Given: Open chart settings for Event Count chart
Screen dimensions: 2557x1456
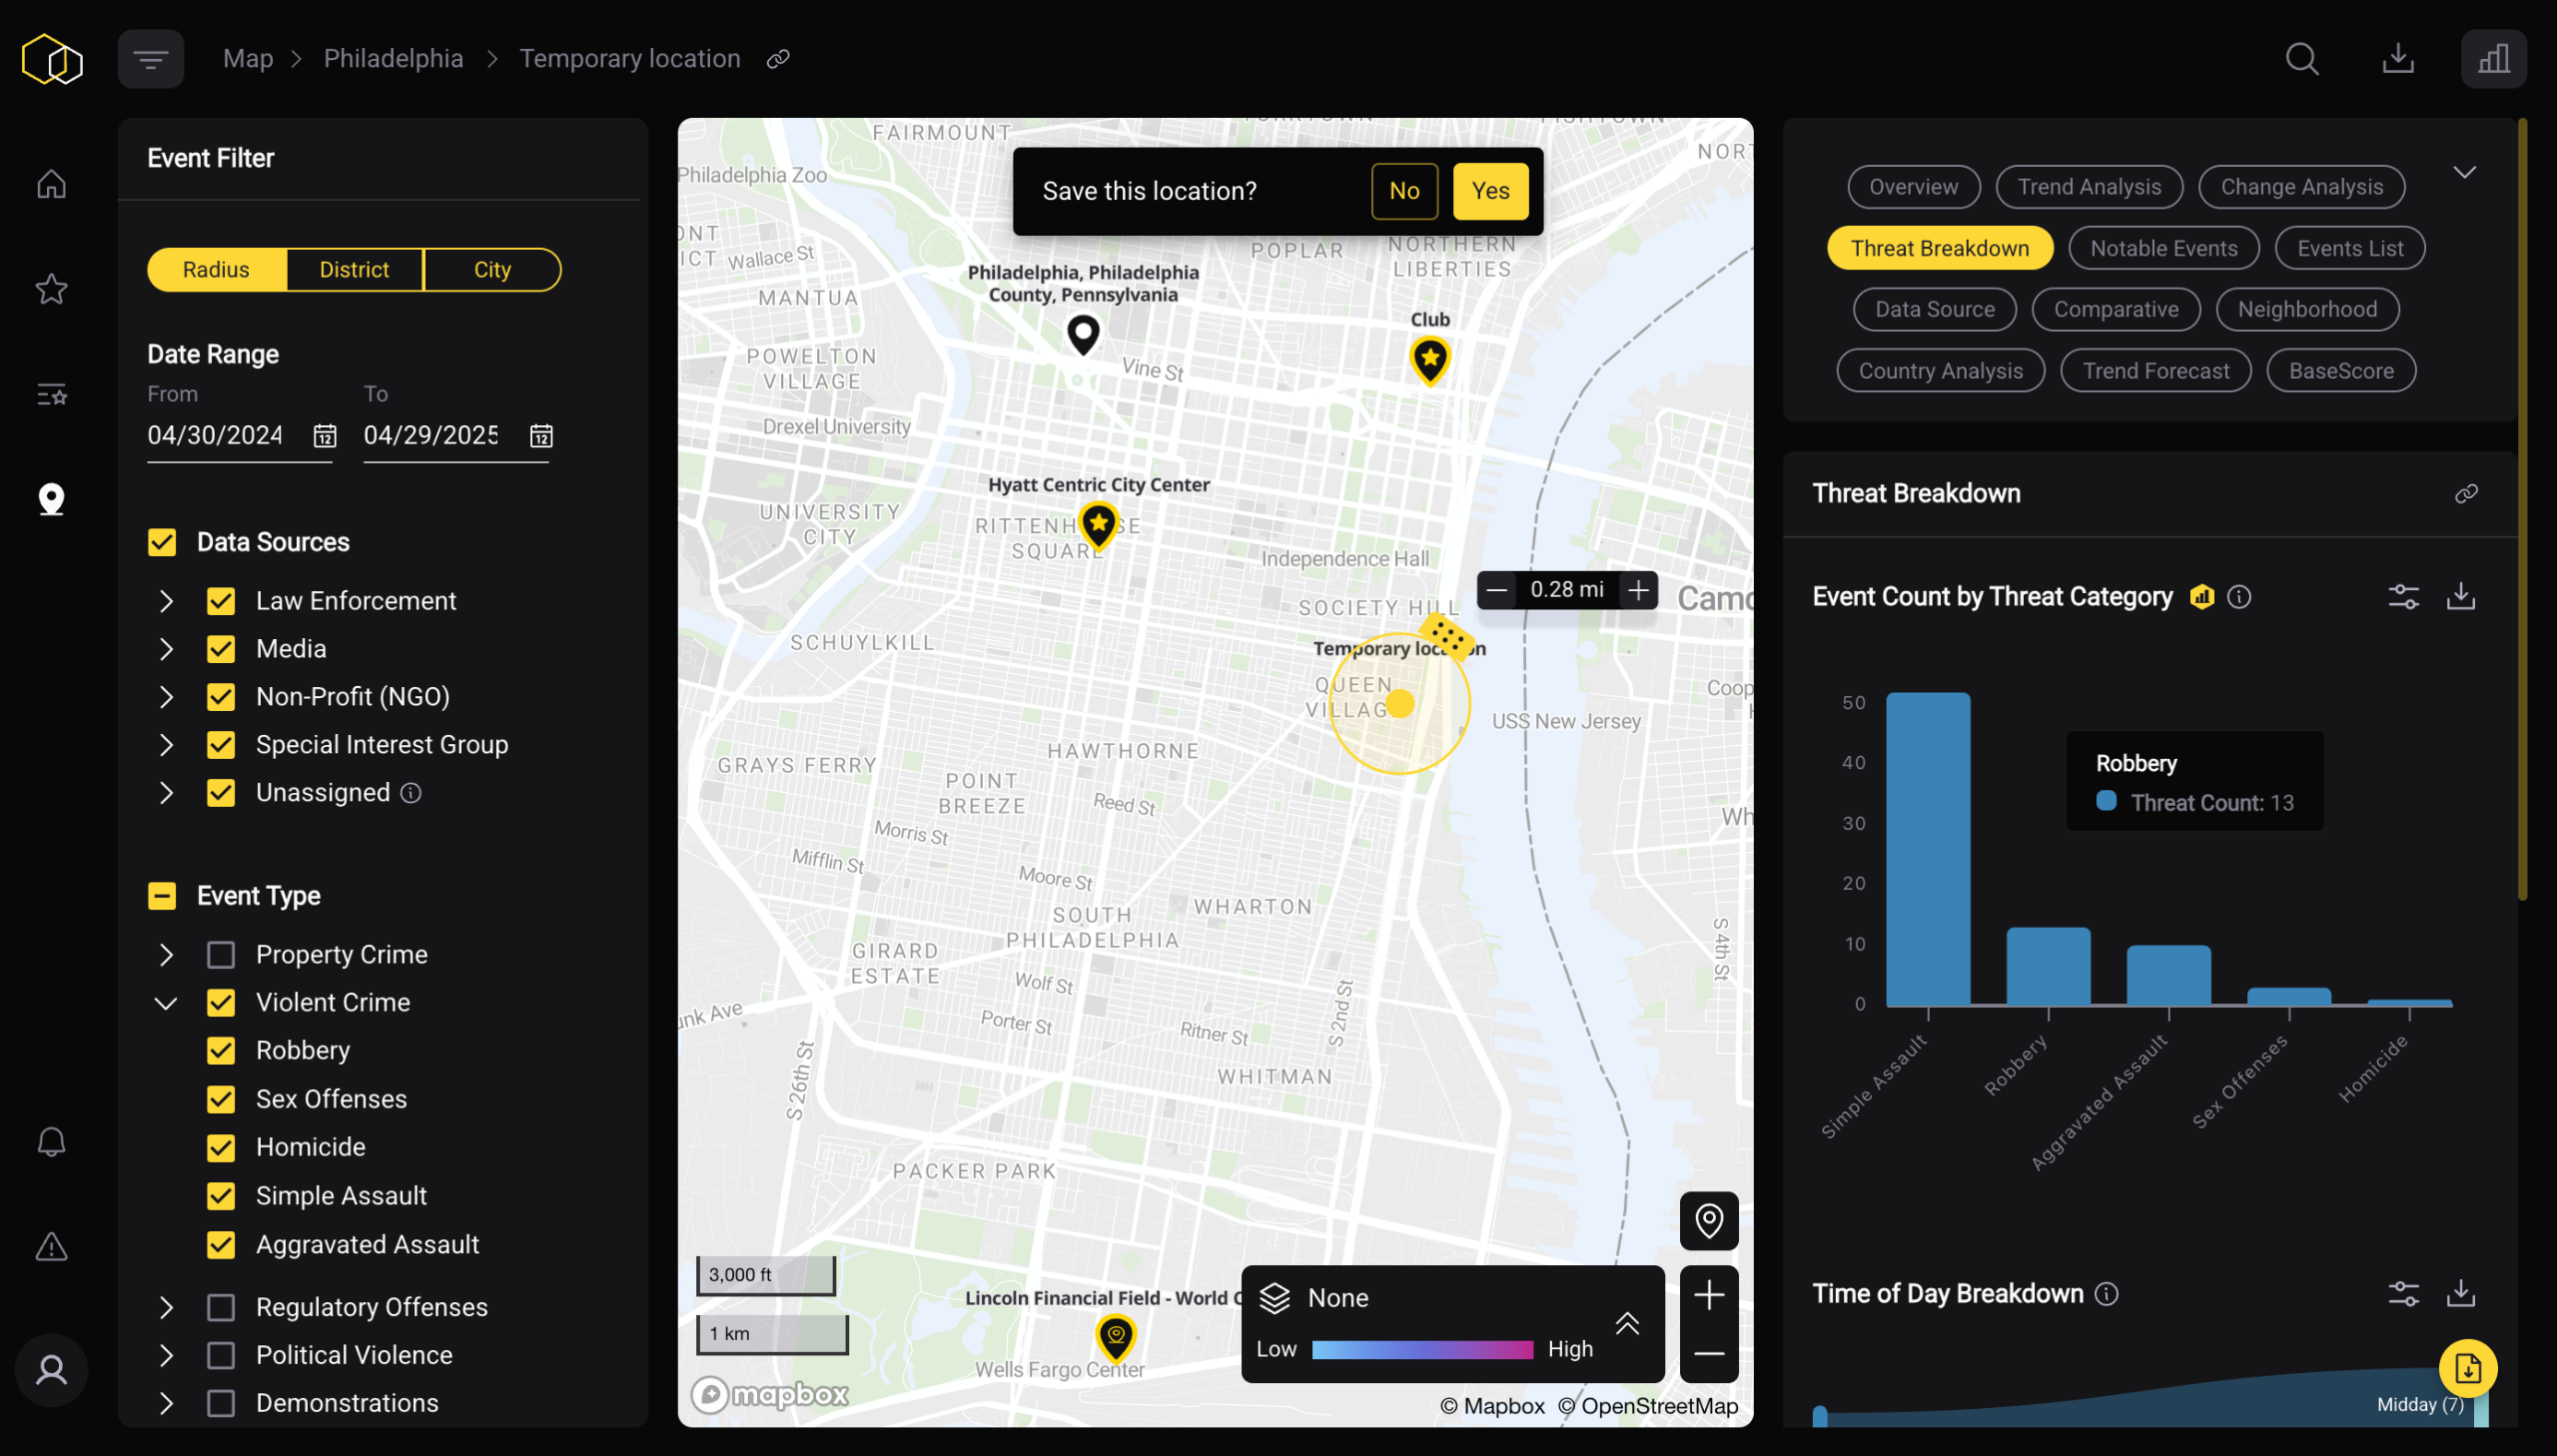Looking at the screenshot, I should [2403, 597].
